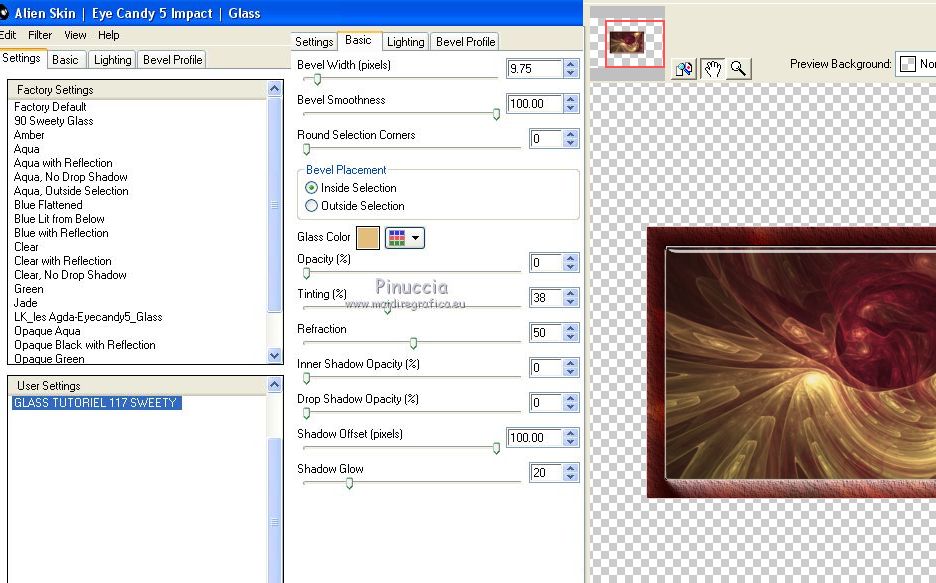
Task: Open the Lighting tab in right panel
Action: (405, 42)
